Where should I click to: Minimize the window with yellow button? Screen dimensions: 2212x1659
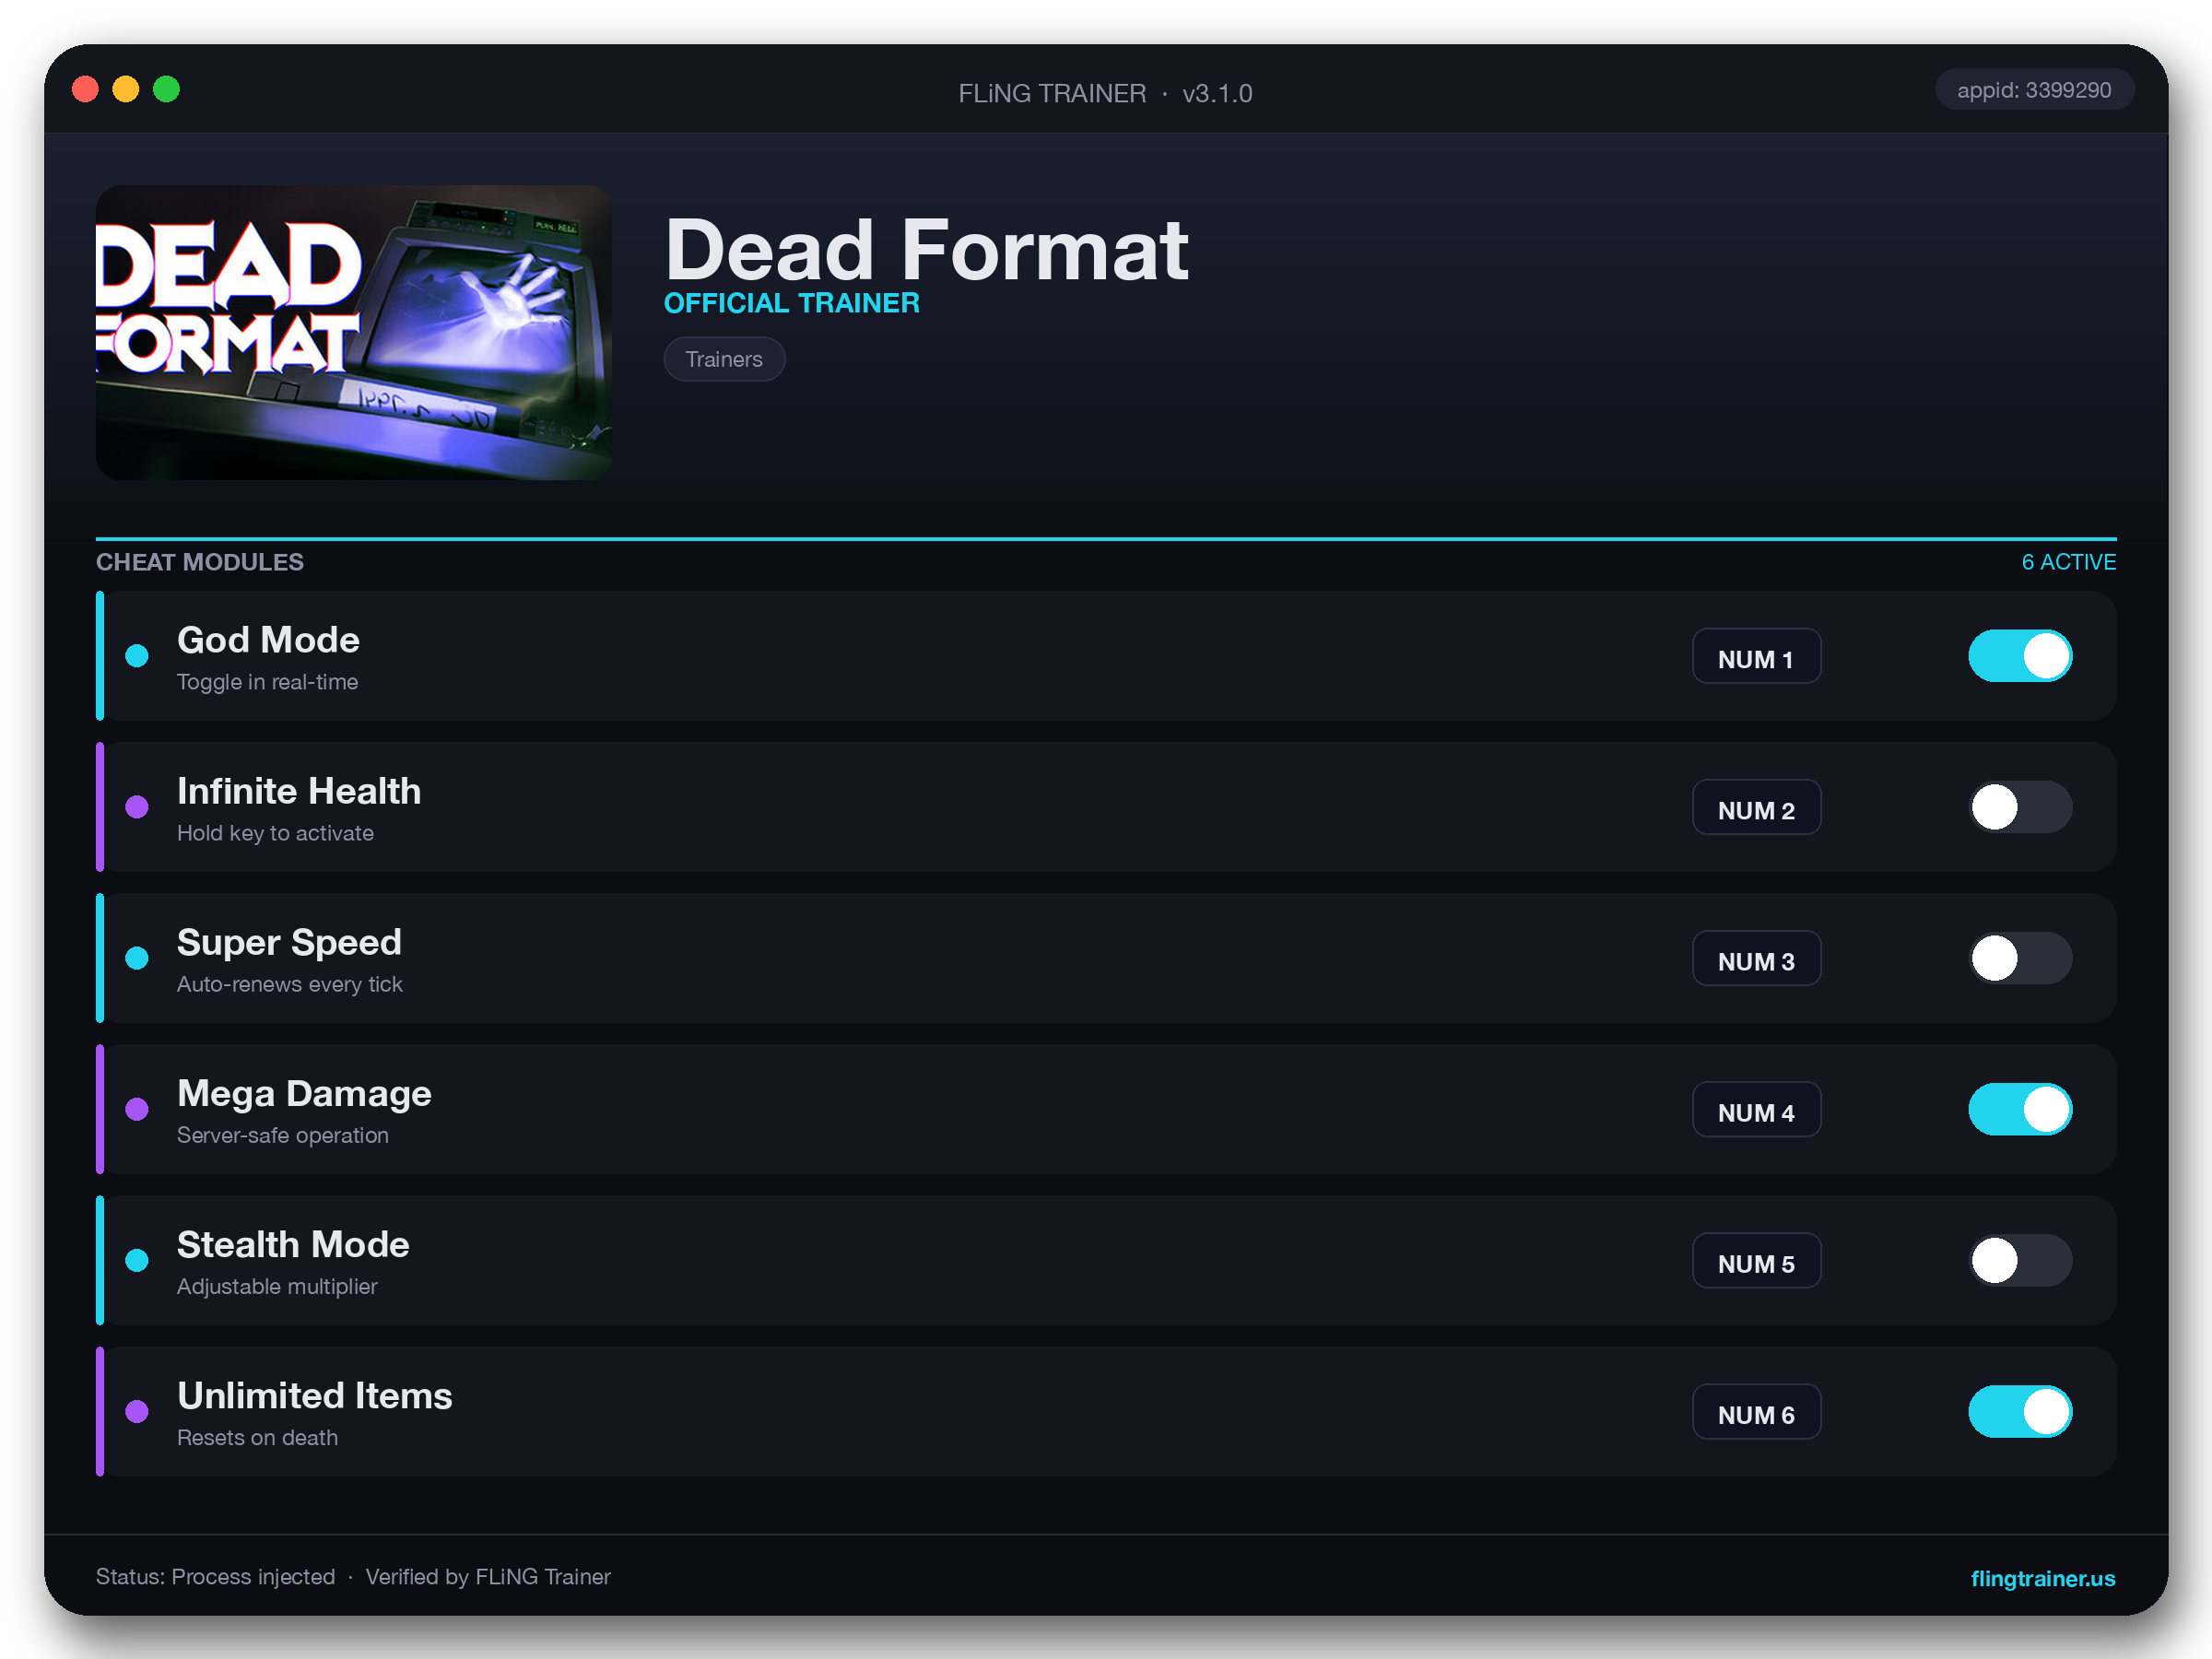pos(126,89)
